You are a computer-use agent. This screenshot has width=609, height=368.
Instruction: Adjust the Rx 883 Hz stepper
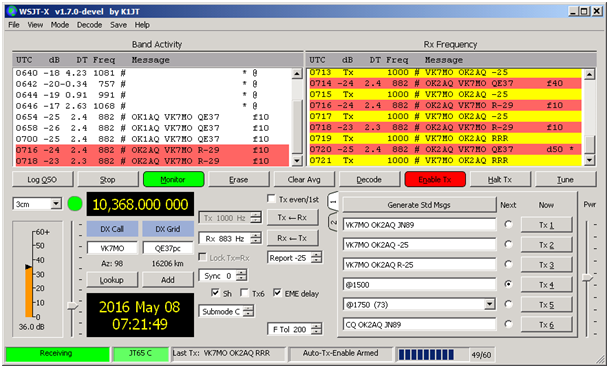pyautogui.click(x=256, y=239)
